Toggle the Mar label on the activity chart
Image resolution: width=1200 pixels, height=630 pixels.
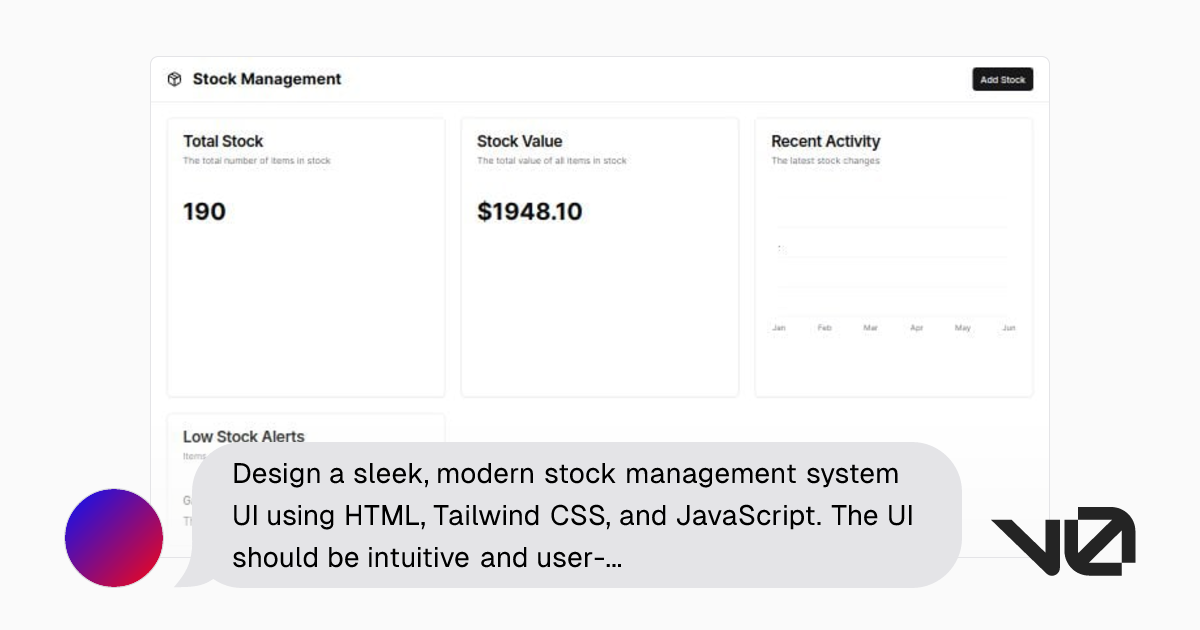(x=870, y=327)
